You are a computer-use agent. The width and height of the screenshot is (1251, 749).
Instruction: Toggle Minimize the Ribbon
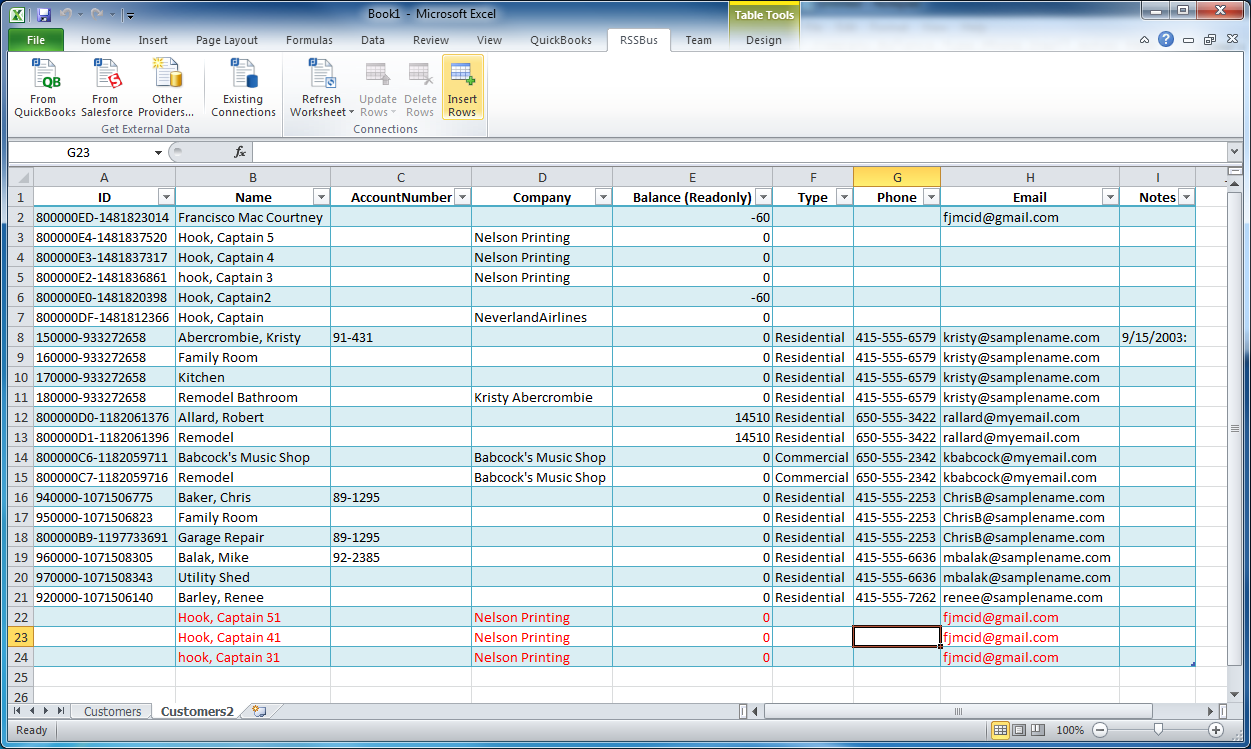click(1144, 40)
